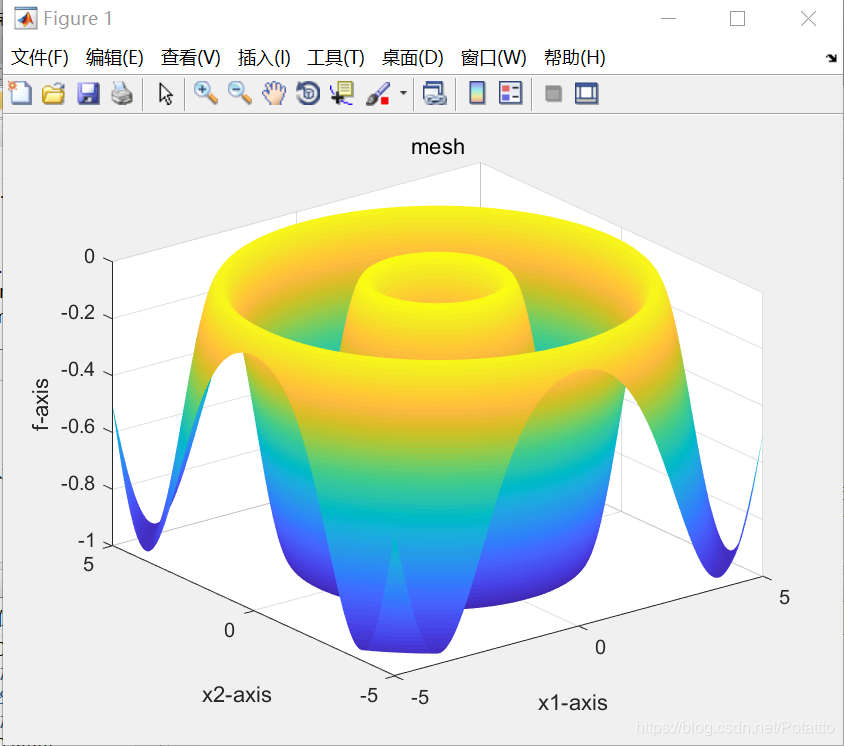The image size is (844, 746).
Task: Click the 'x1-axis' label
Action: 573,703
